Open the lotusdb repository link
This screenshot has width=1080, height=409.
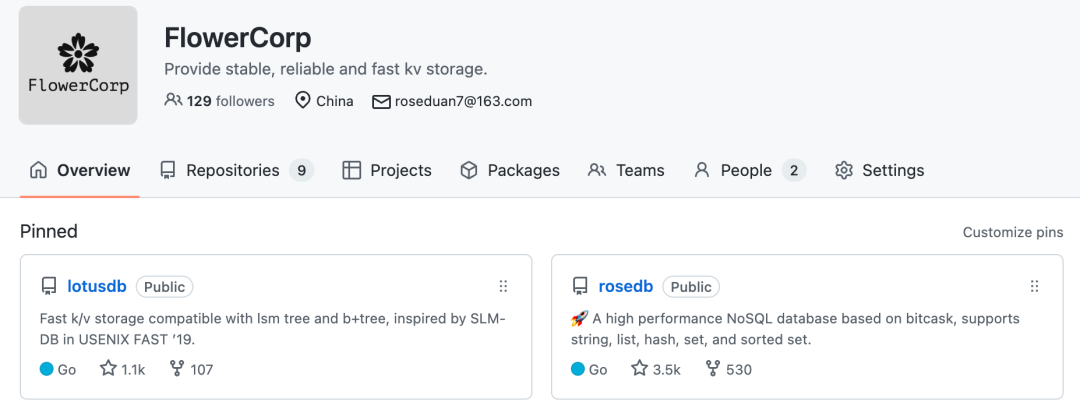97,287
